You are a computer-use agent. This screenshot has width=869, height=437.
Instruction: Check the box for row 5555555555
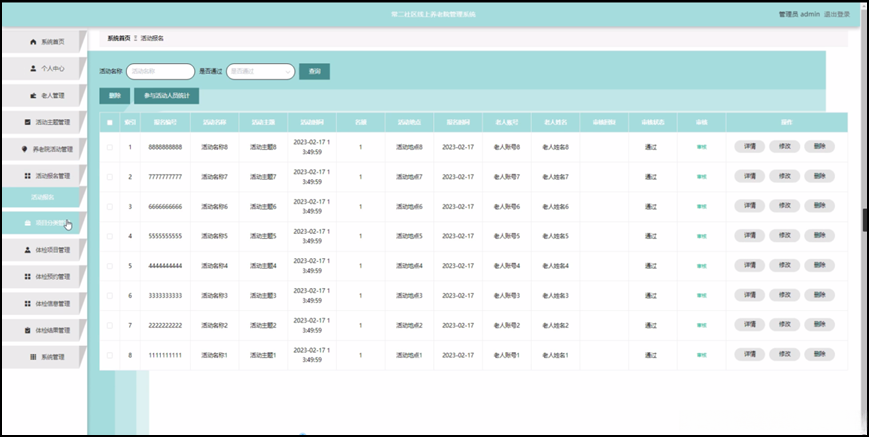tap(110, 236)
